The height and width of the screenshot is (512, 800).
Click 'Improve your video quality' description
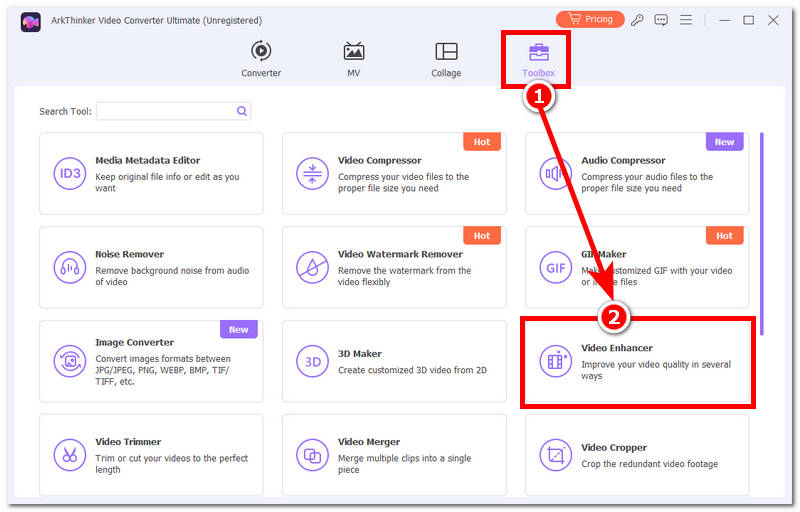[x=656, y=370]
